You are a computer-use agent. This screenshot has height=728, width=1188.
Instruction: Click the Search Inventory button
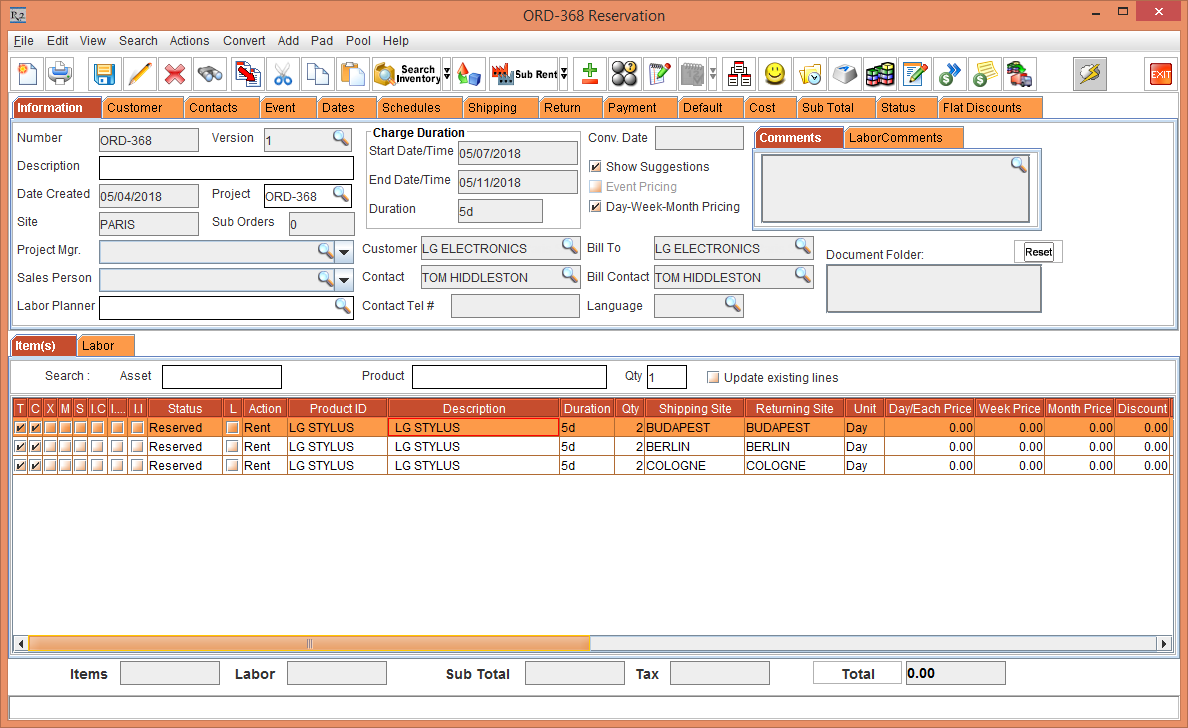coord(406,74)
